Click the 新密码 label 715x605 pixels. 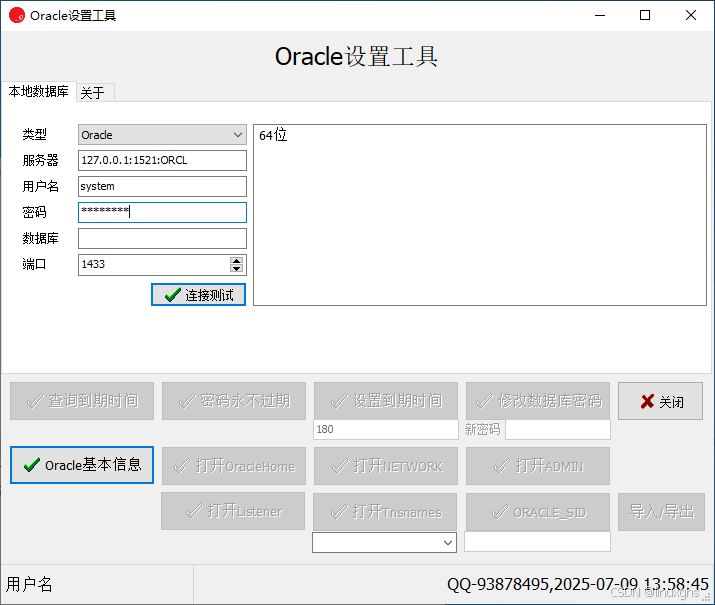coord(482,429)
